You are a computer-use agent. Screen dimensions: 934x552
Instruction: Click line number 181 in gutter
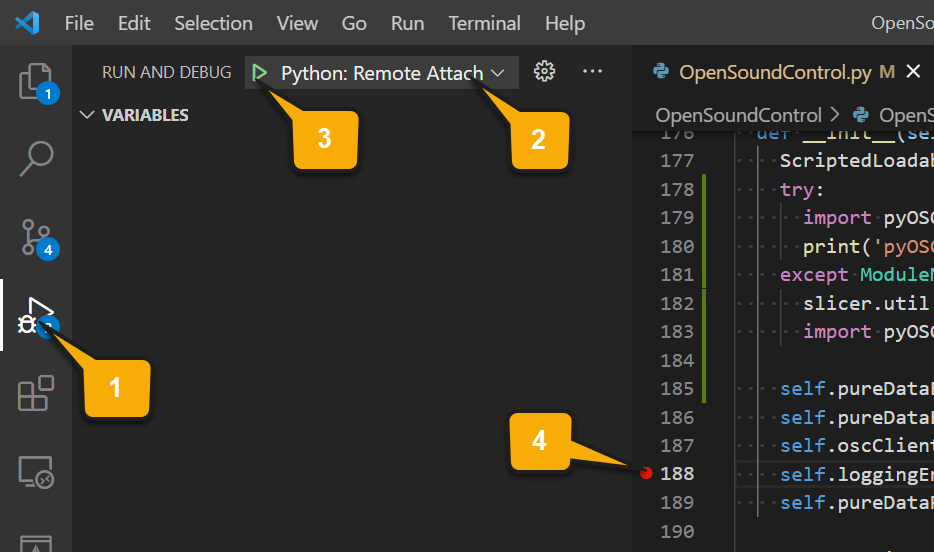pyautogui.click(x=677, y=275)
